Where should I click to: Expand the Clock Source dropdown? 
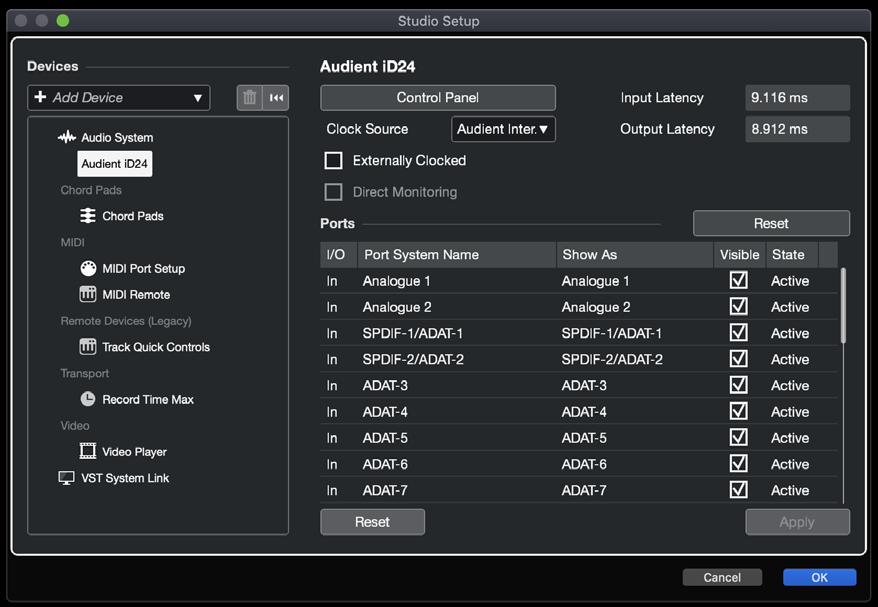(503, 129)
